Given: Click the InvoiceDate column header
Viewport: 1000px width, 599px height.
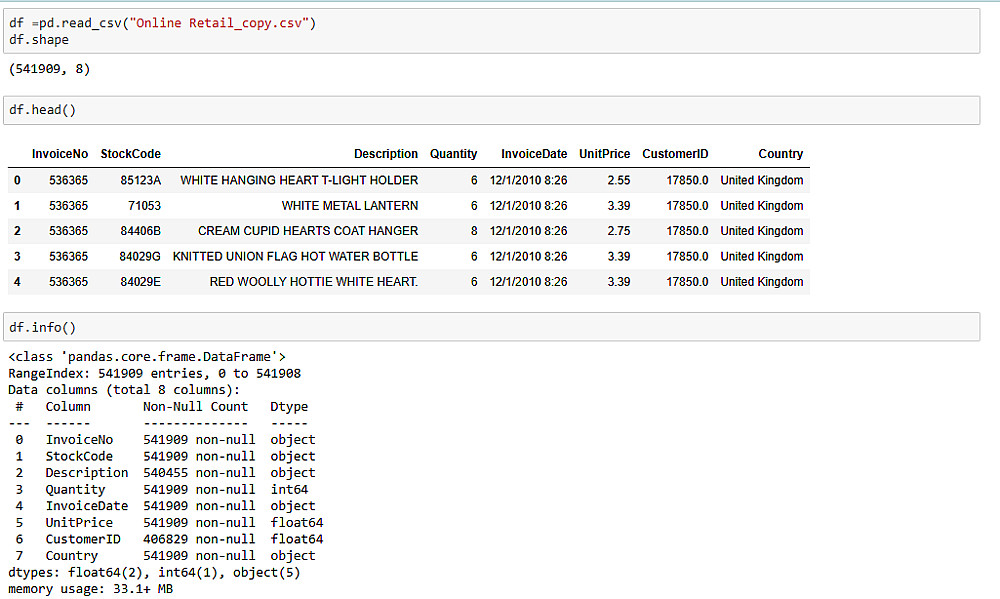Looking at the screenshot, I should coord(533,154).
